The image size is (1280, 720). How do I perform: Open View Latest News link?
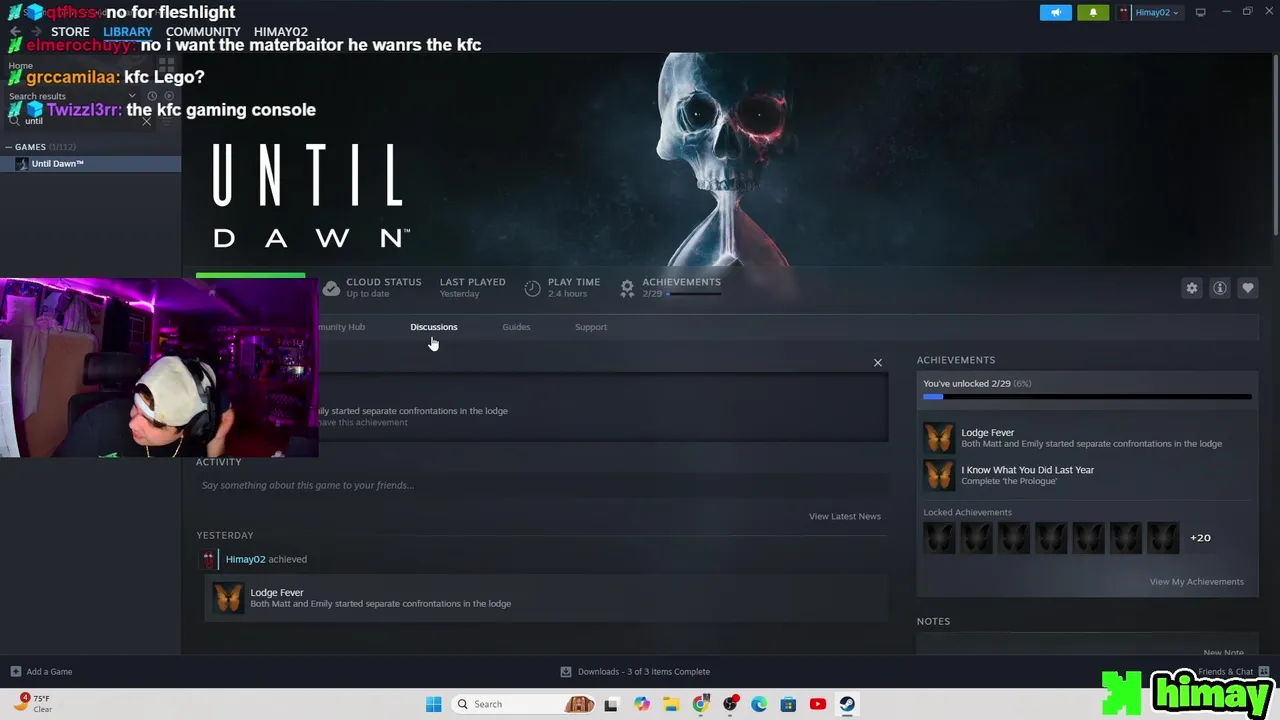point(845,516)
